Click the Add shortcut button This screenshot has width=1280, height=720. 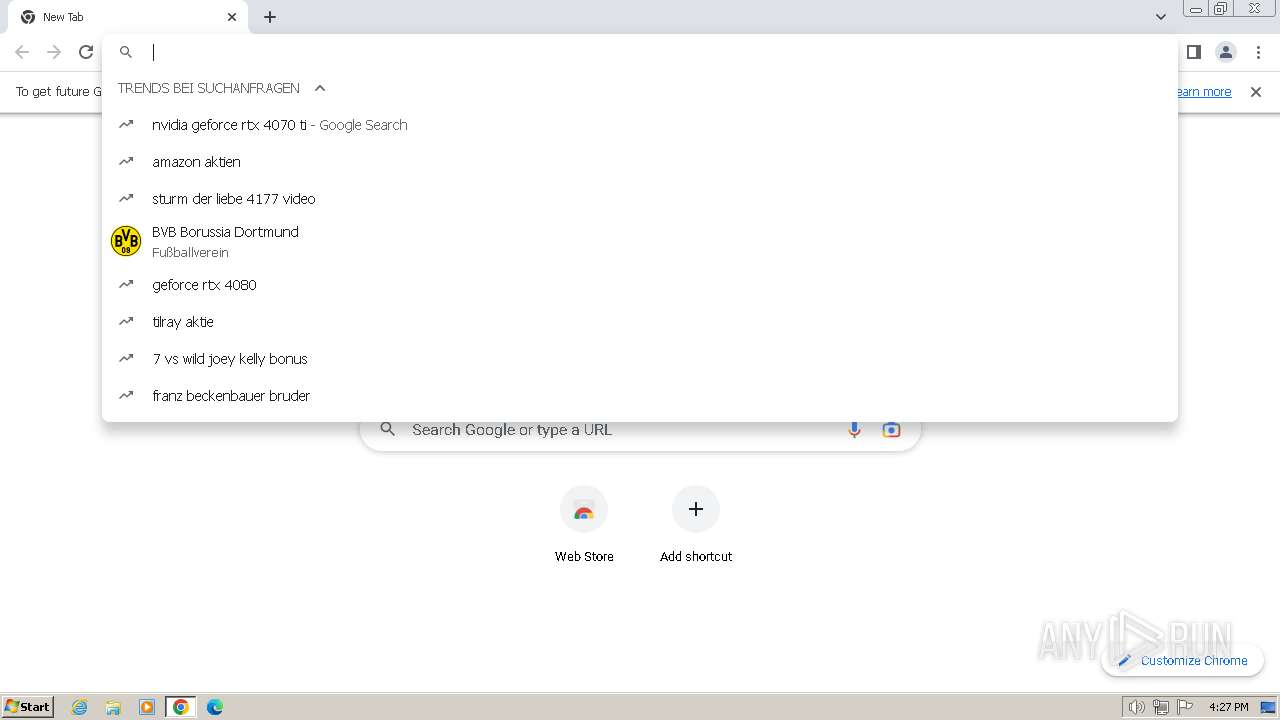(696, 525)
